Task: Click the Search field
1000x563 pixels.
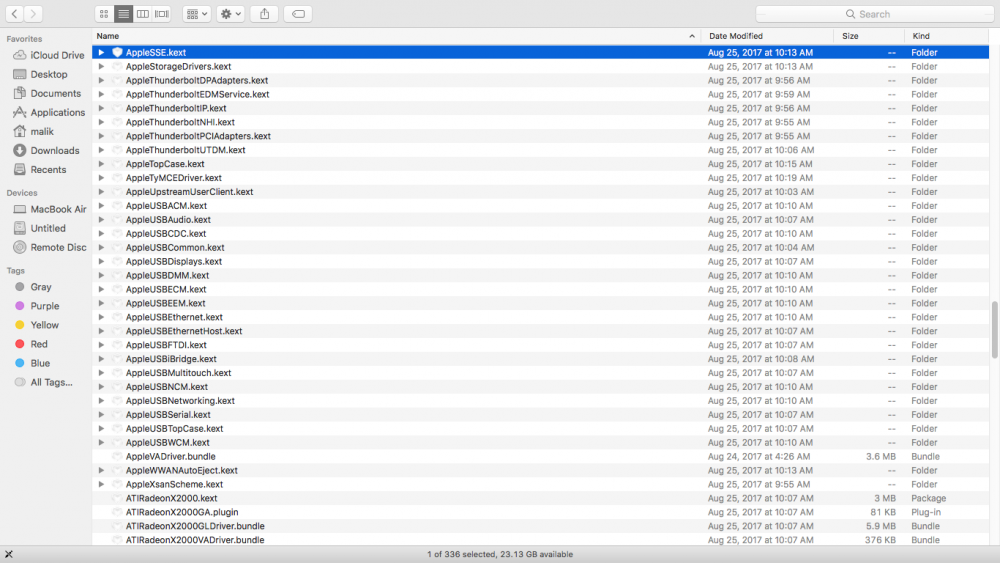Action: pos(872,14)
